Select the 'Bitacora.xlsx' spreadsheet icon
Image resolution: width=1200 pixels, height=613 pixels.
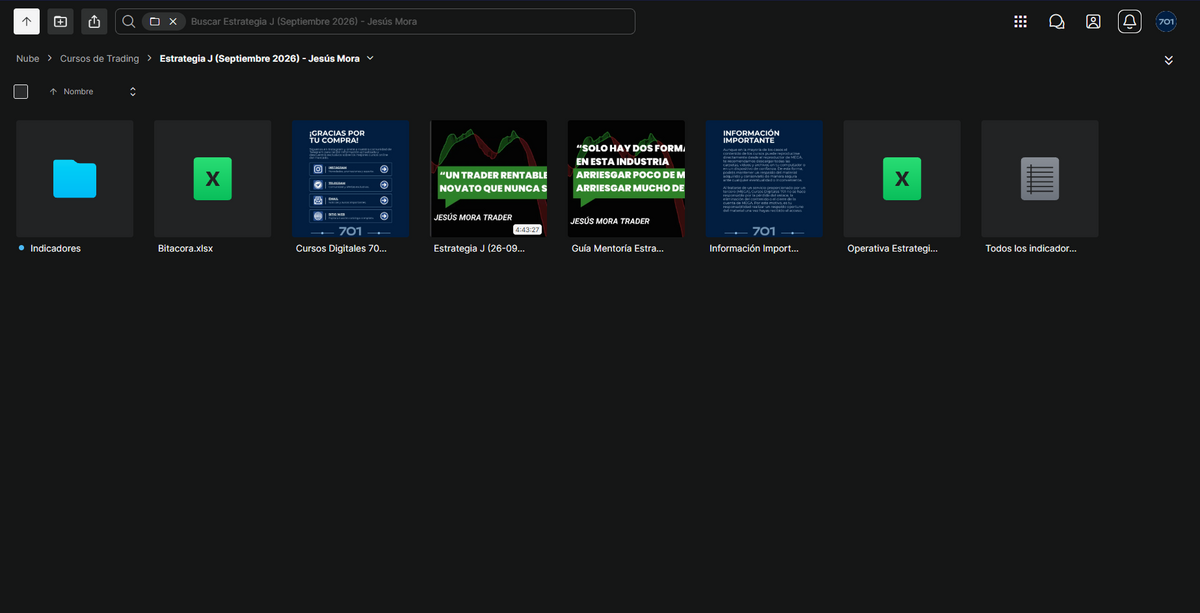pyautogui.click(x=212, y=179)
